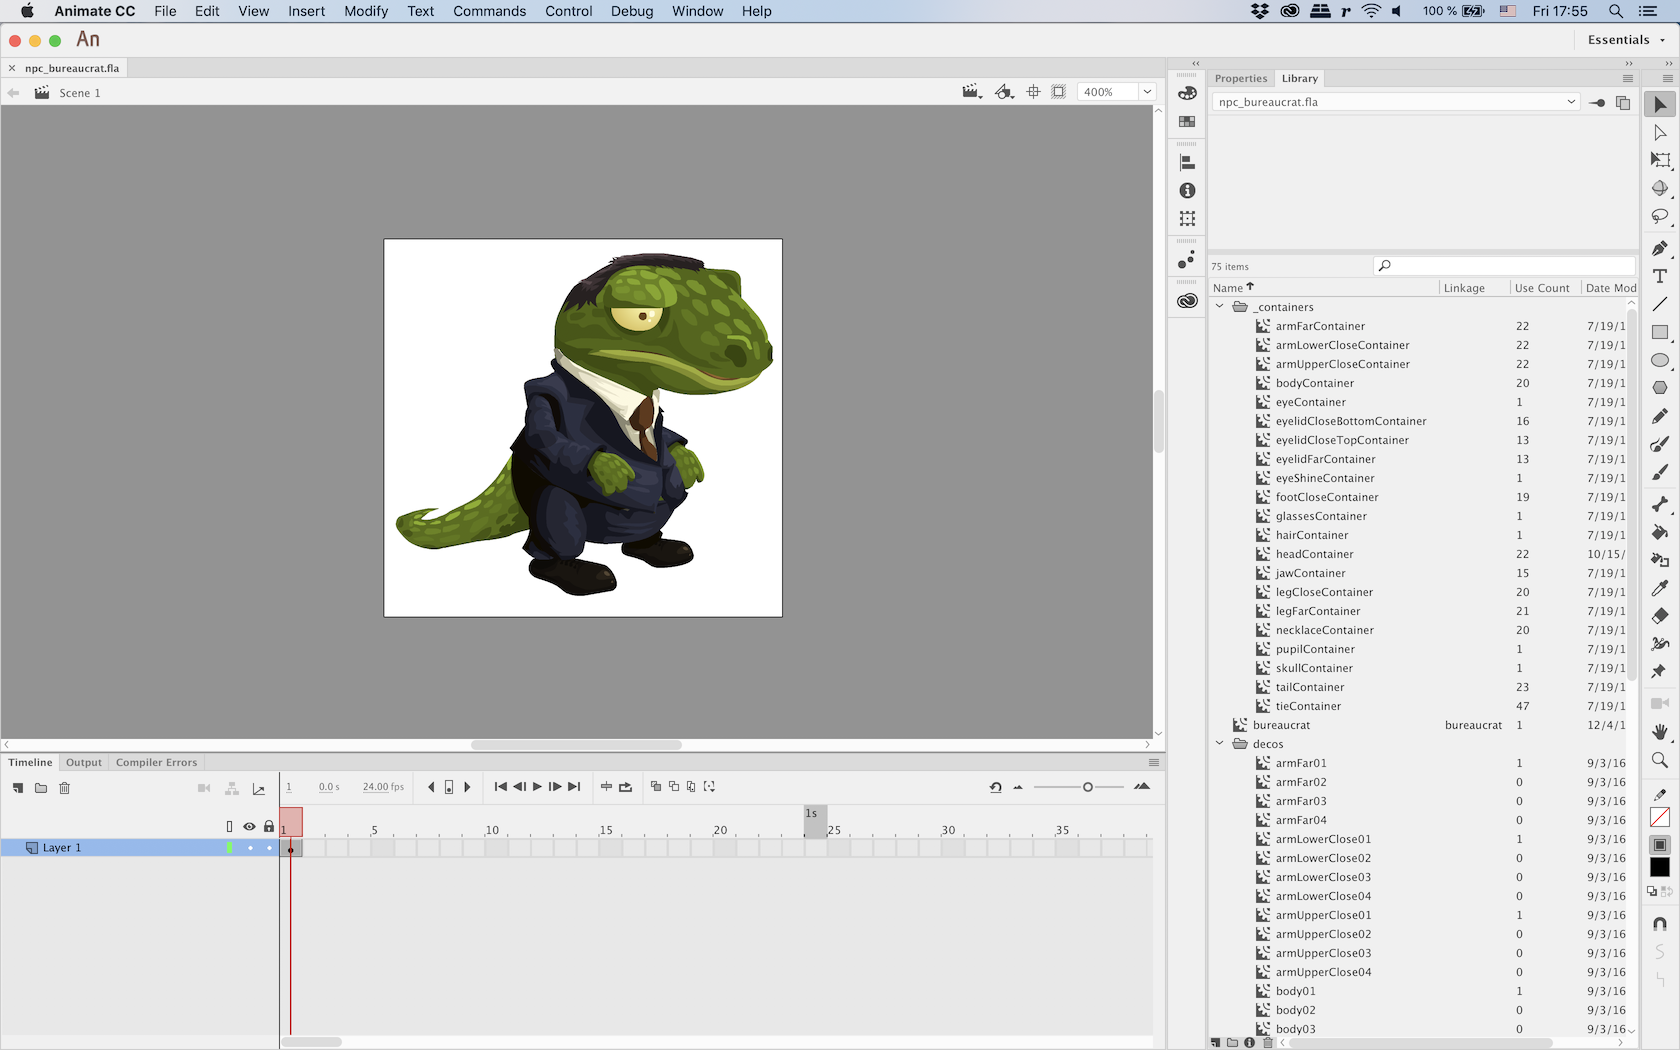The width and height of the screenshot is (1680, 1050).
Task: Select the Hand tool
Action: click(1660, 732)
